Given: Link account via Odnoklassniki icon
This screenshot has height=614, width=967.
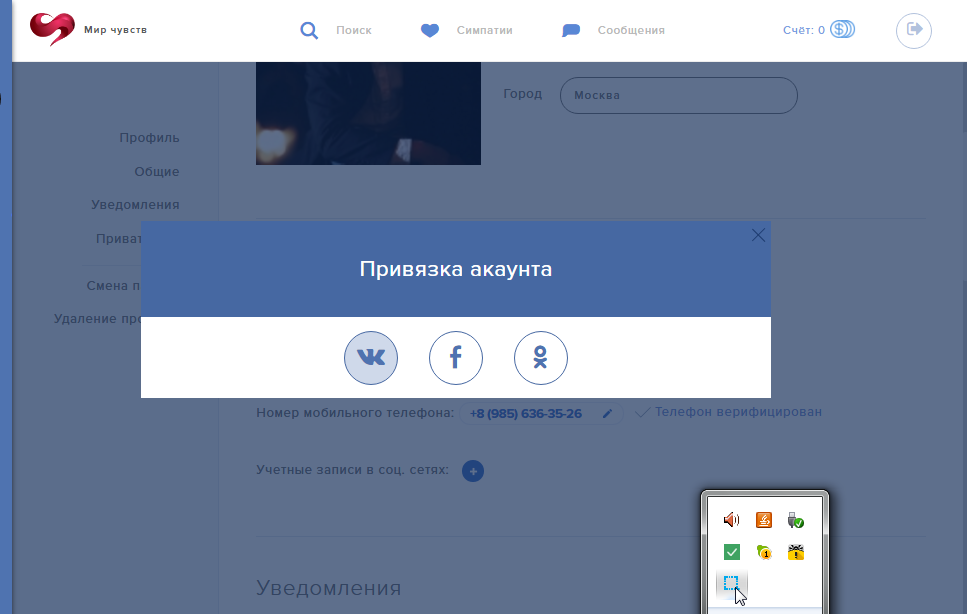Looking at the screenshot, I should click(x=541, y=358).
